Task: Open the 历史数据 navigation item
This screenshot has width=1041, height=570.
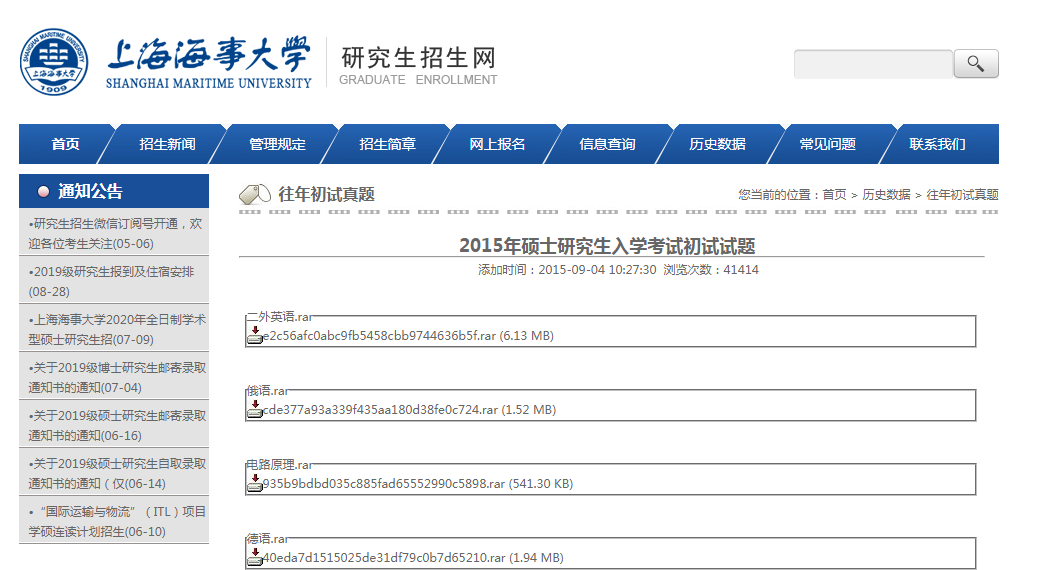Action: pyautogui.click(x=717, y=144)
